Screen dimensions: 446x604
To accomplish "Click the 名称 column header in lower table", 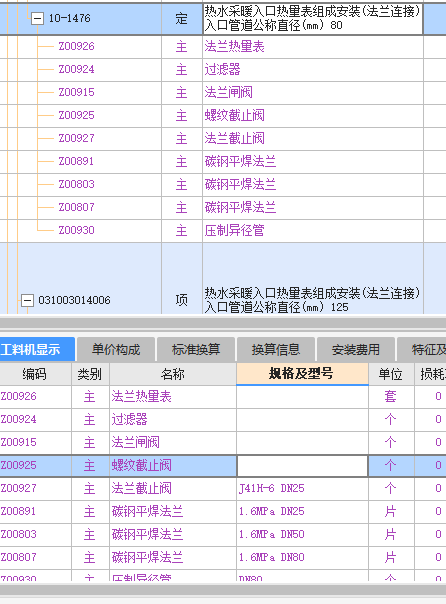I will pos(173,374).
